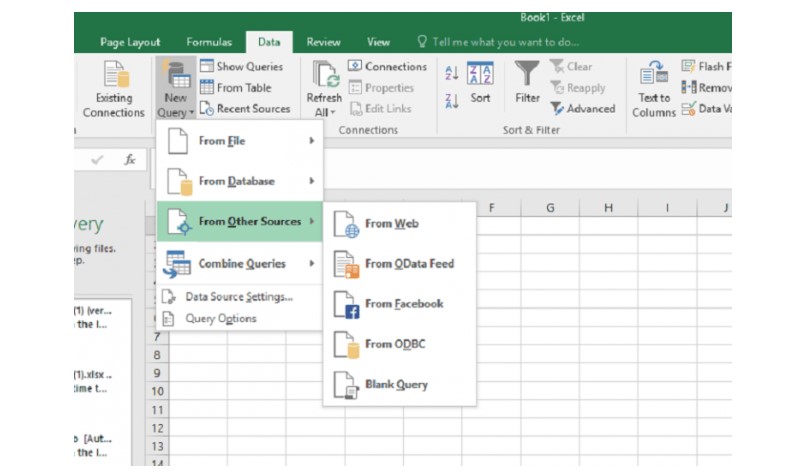The height and width of the screenshot is (471, 800).
Task: Expand the From File submenu arrow
Action: pos(311,140)
